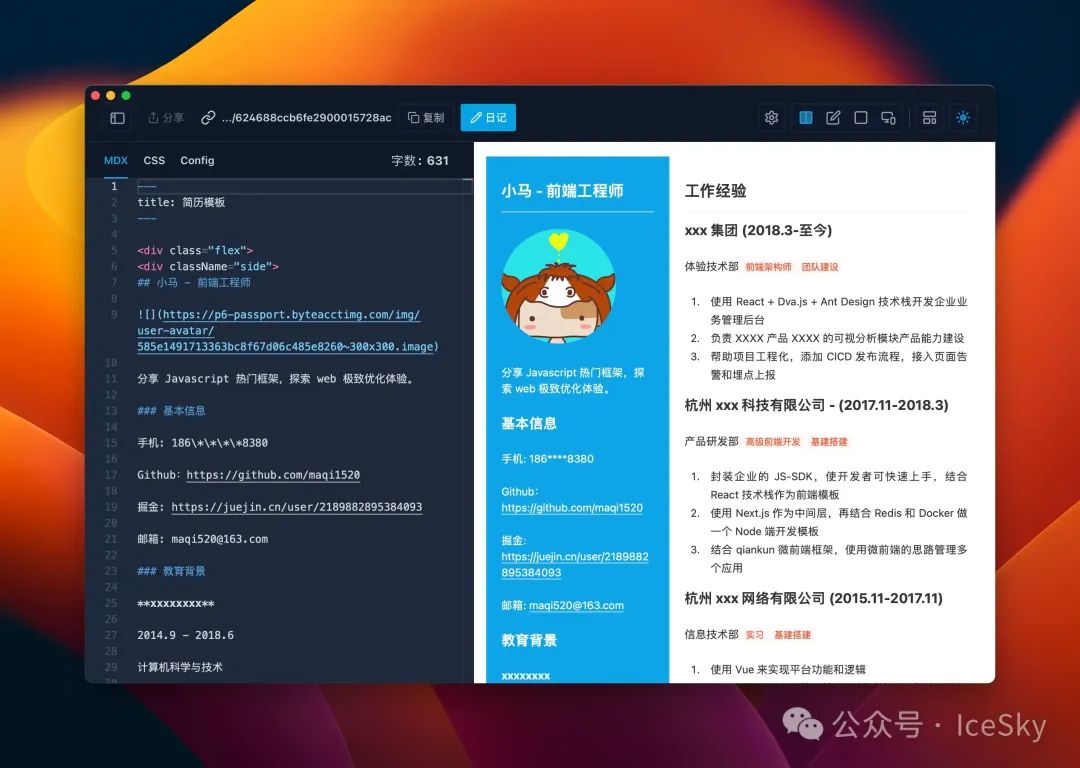Click editor line '2014.9 - 2018.6'
Image resolution: width=1080 pixels, height=768 pixels.
point(185,635)
